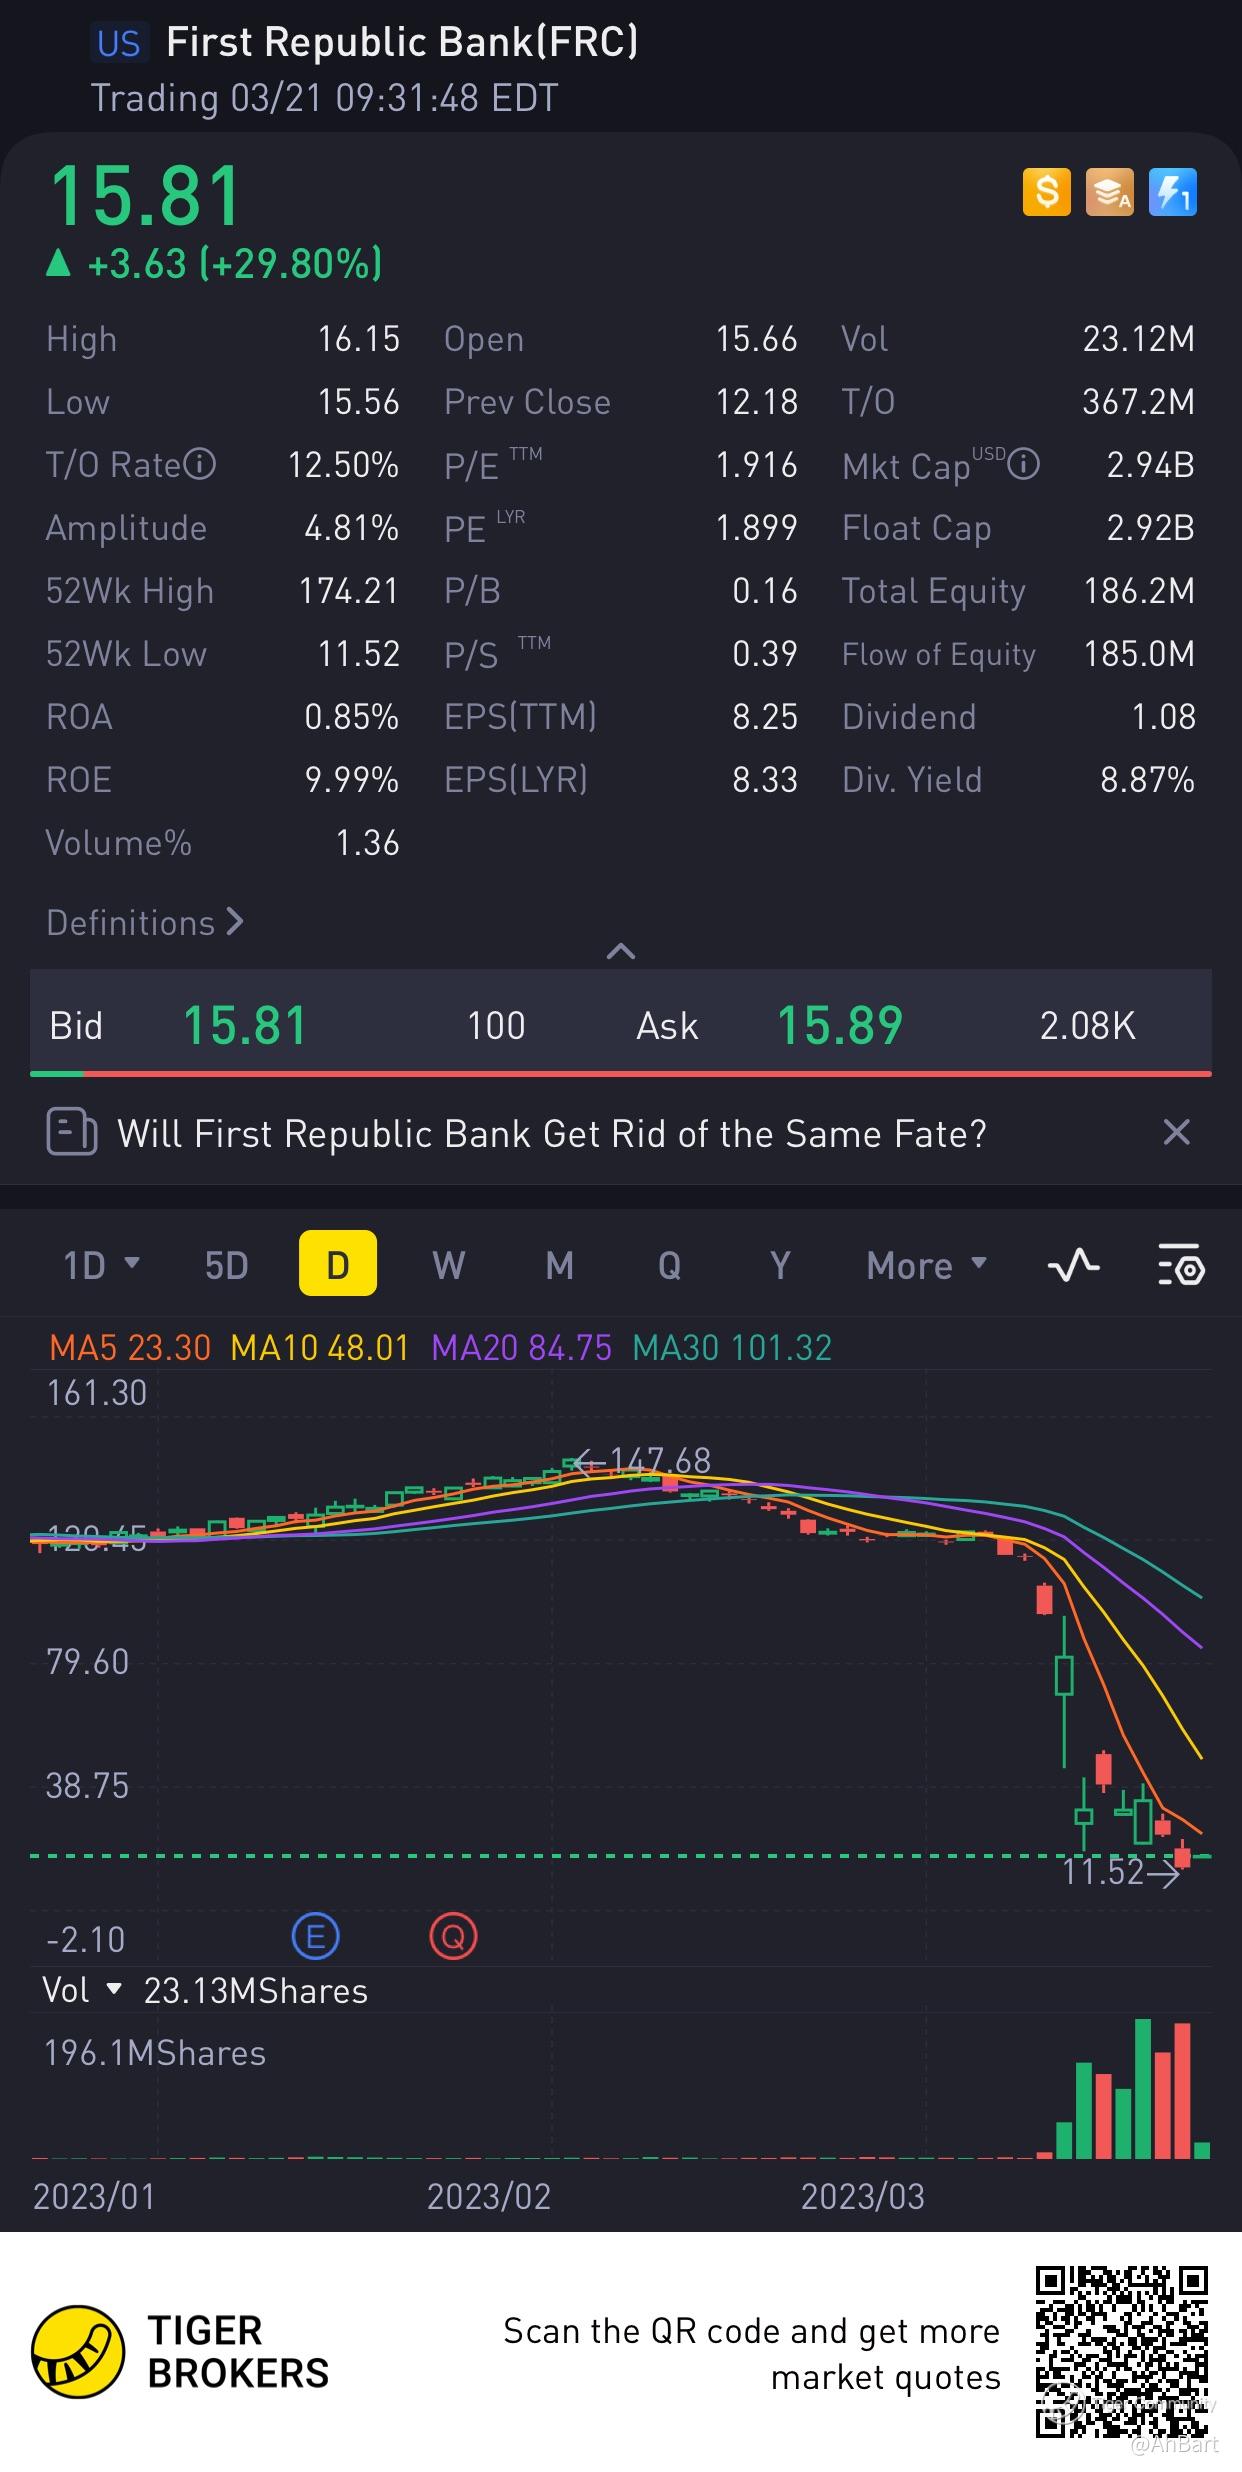Tap the Ask price 15.89
The image size is (1242, 2472).
[840, 1026]
